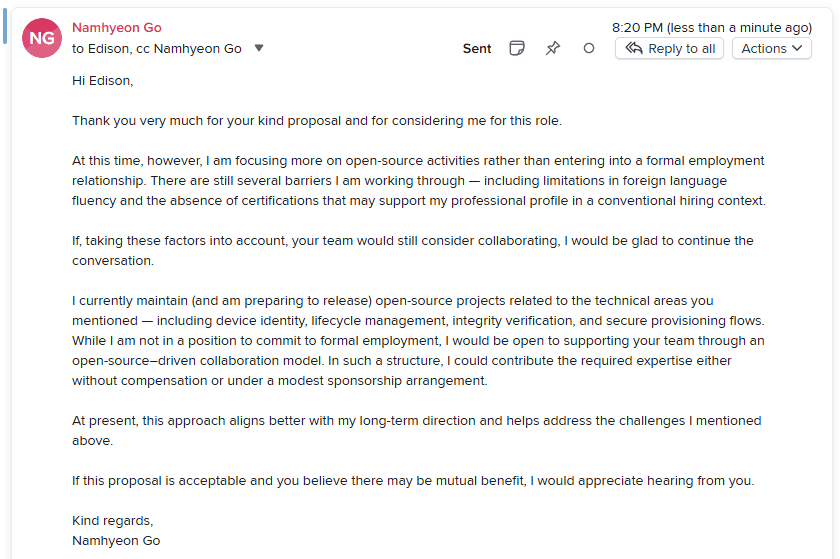This screenshot has height=559, width=840.
Task: Click the 'to Edison, cc Namhyeon Go' recipients line
Action: pyautogui.click(x=157, y=48)
